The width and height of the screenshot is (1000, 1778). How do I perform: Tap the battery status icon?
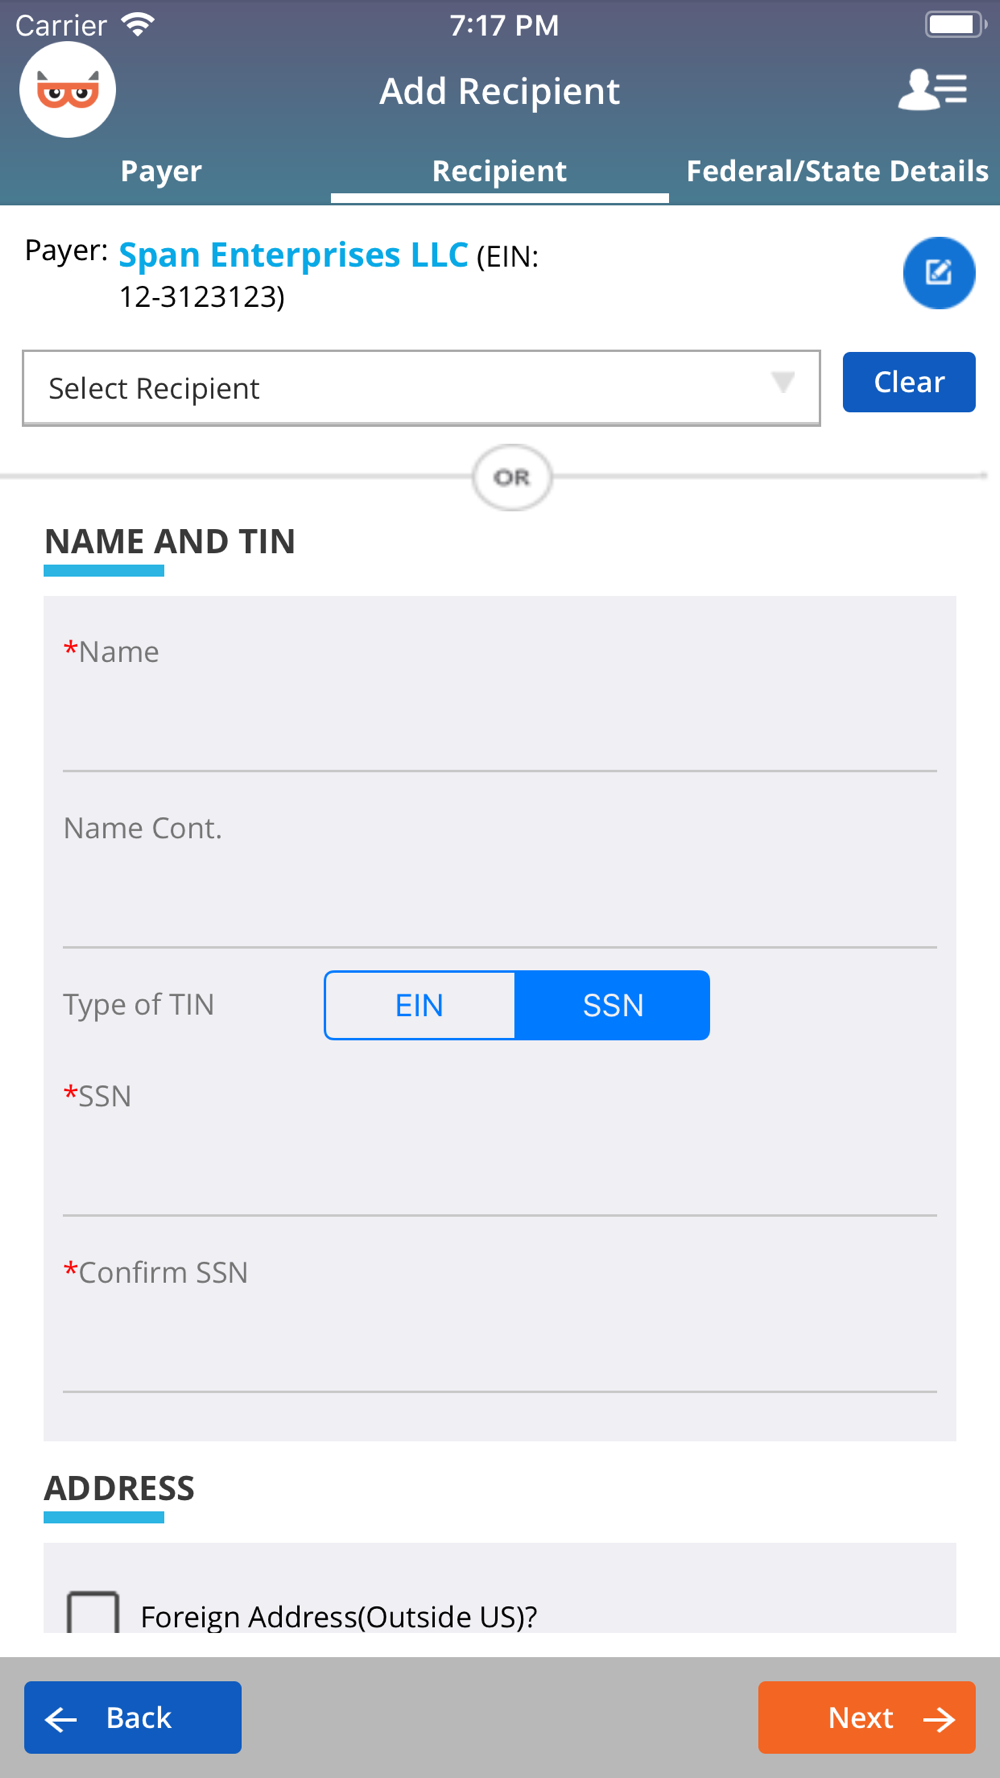tap(953, 24)
